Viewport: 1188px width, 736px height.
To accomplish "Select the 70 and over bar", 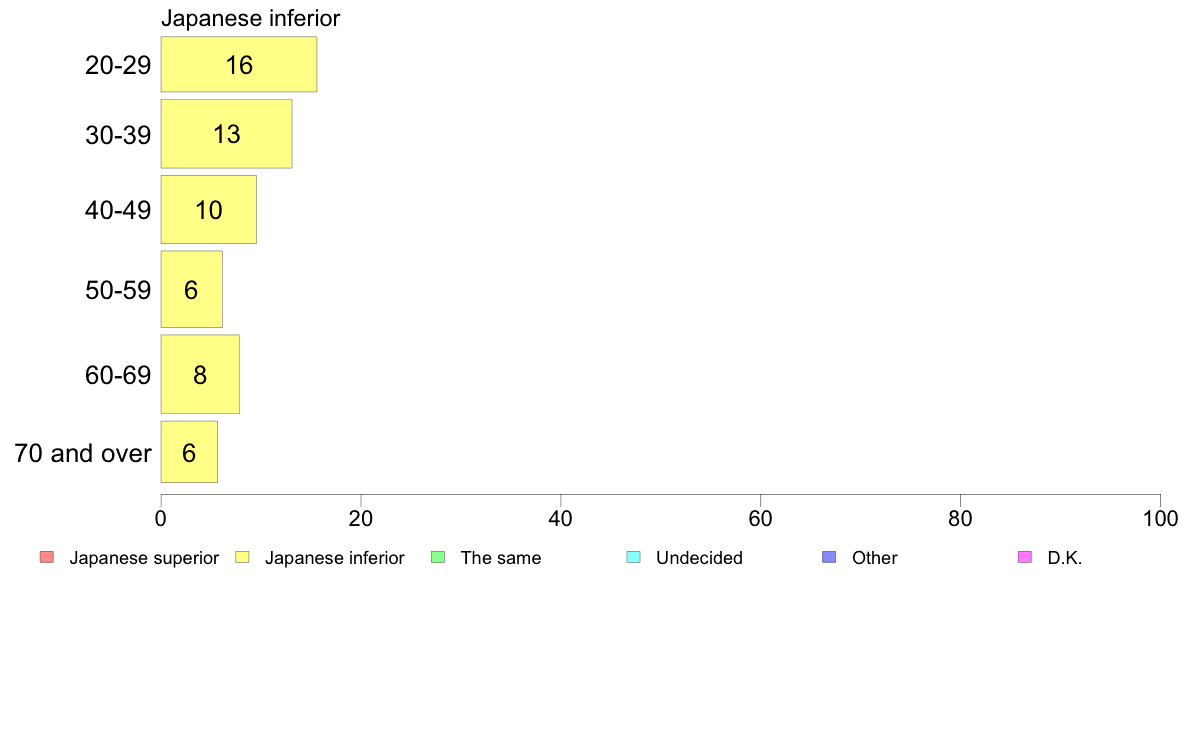I will pos(189,452).
